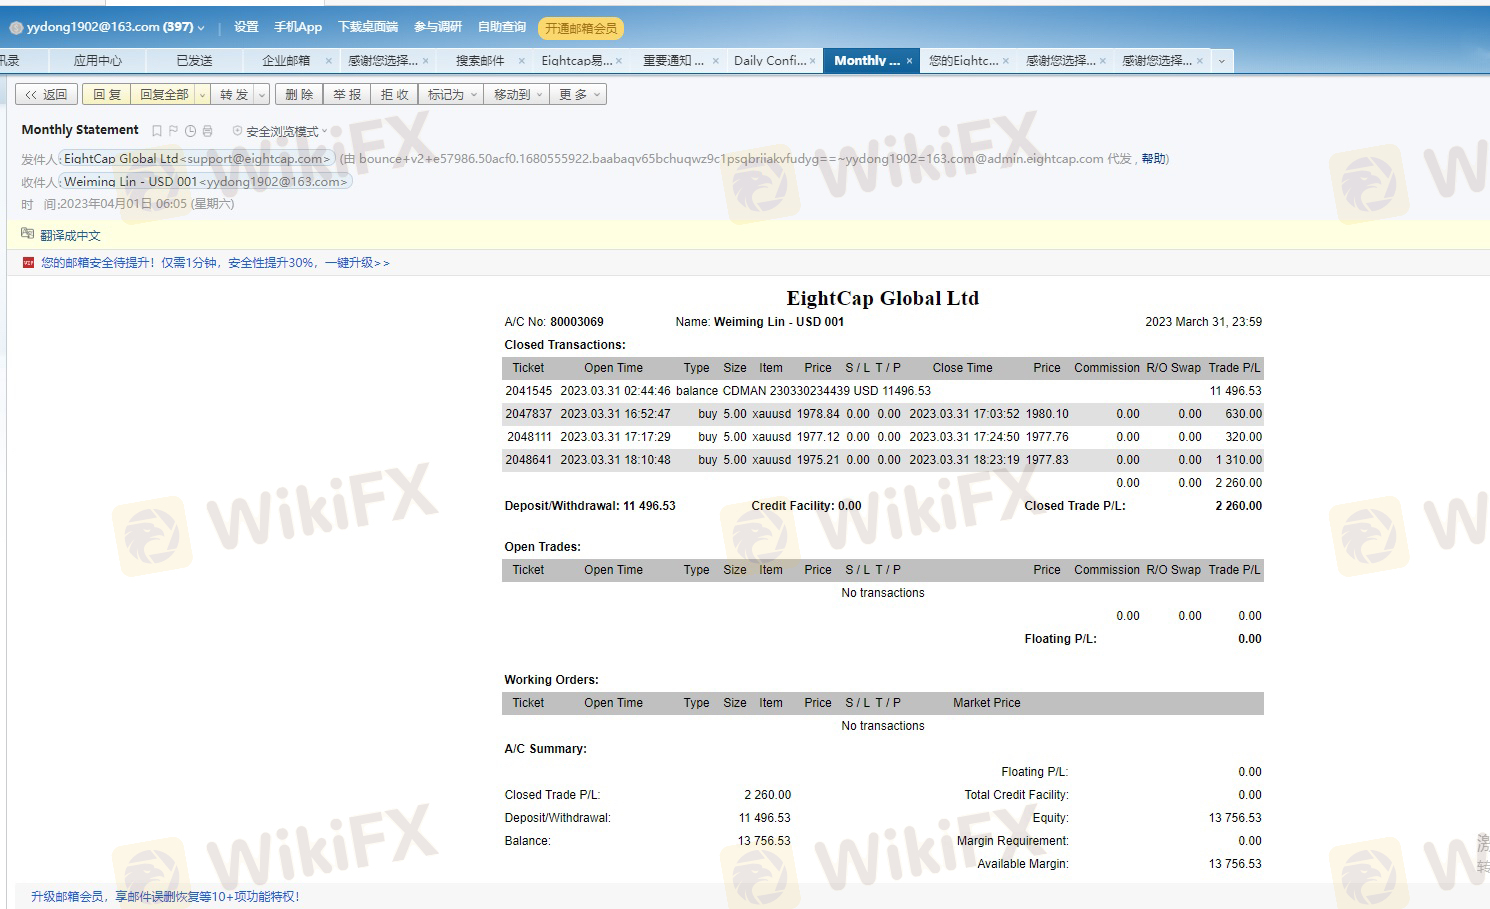Click the 回复 reply button
Viewport: 1490px width, 909px height.
(x=107, y=95)
